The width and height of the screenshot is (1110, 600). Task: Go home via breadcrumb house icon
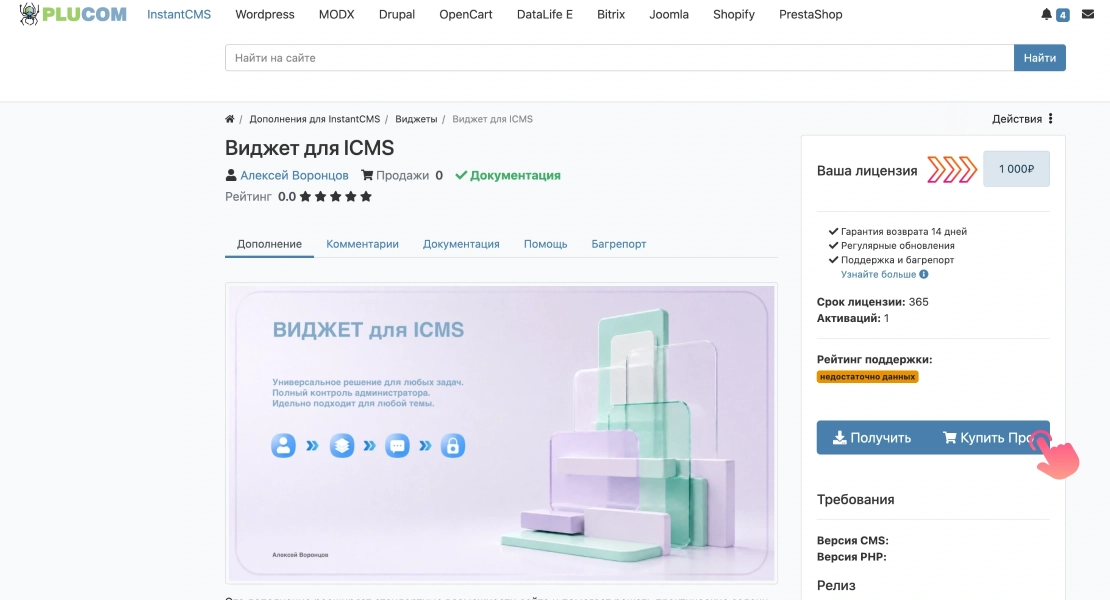(x=229, y=119)
